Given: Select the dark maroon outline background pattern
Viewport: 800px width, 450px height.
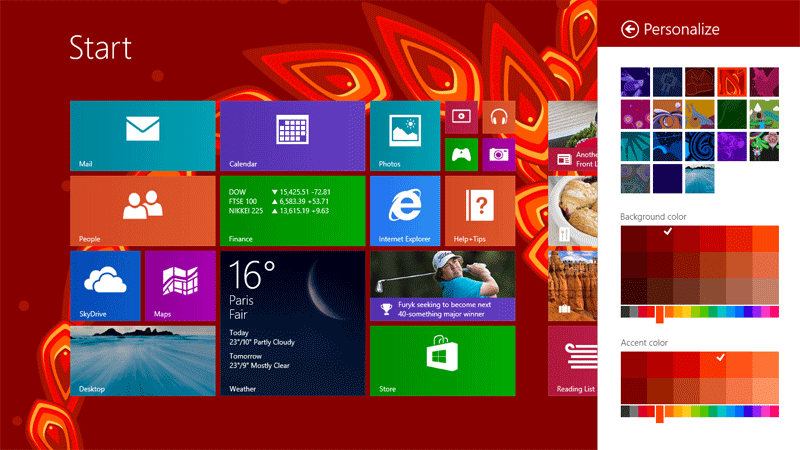Looking at the screenshot, I should pyautogui.click(x=699, y=82).
